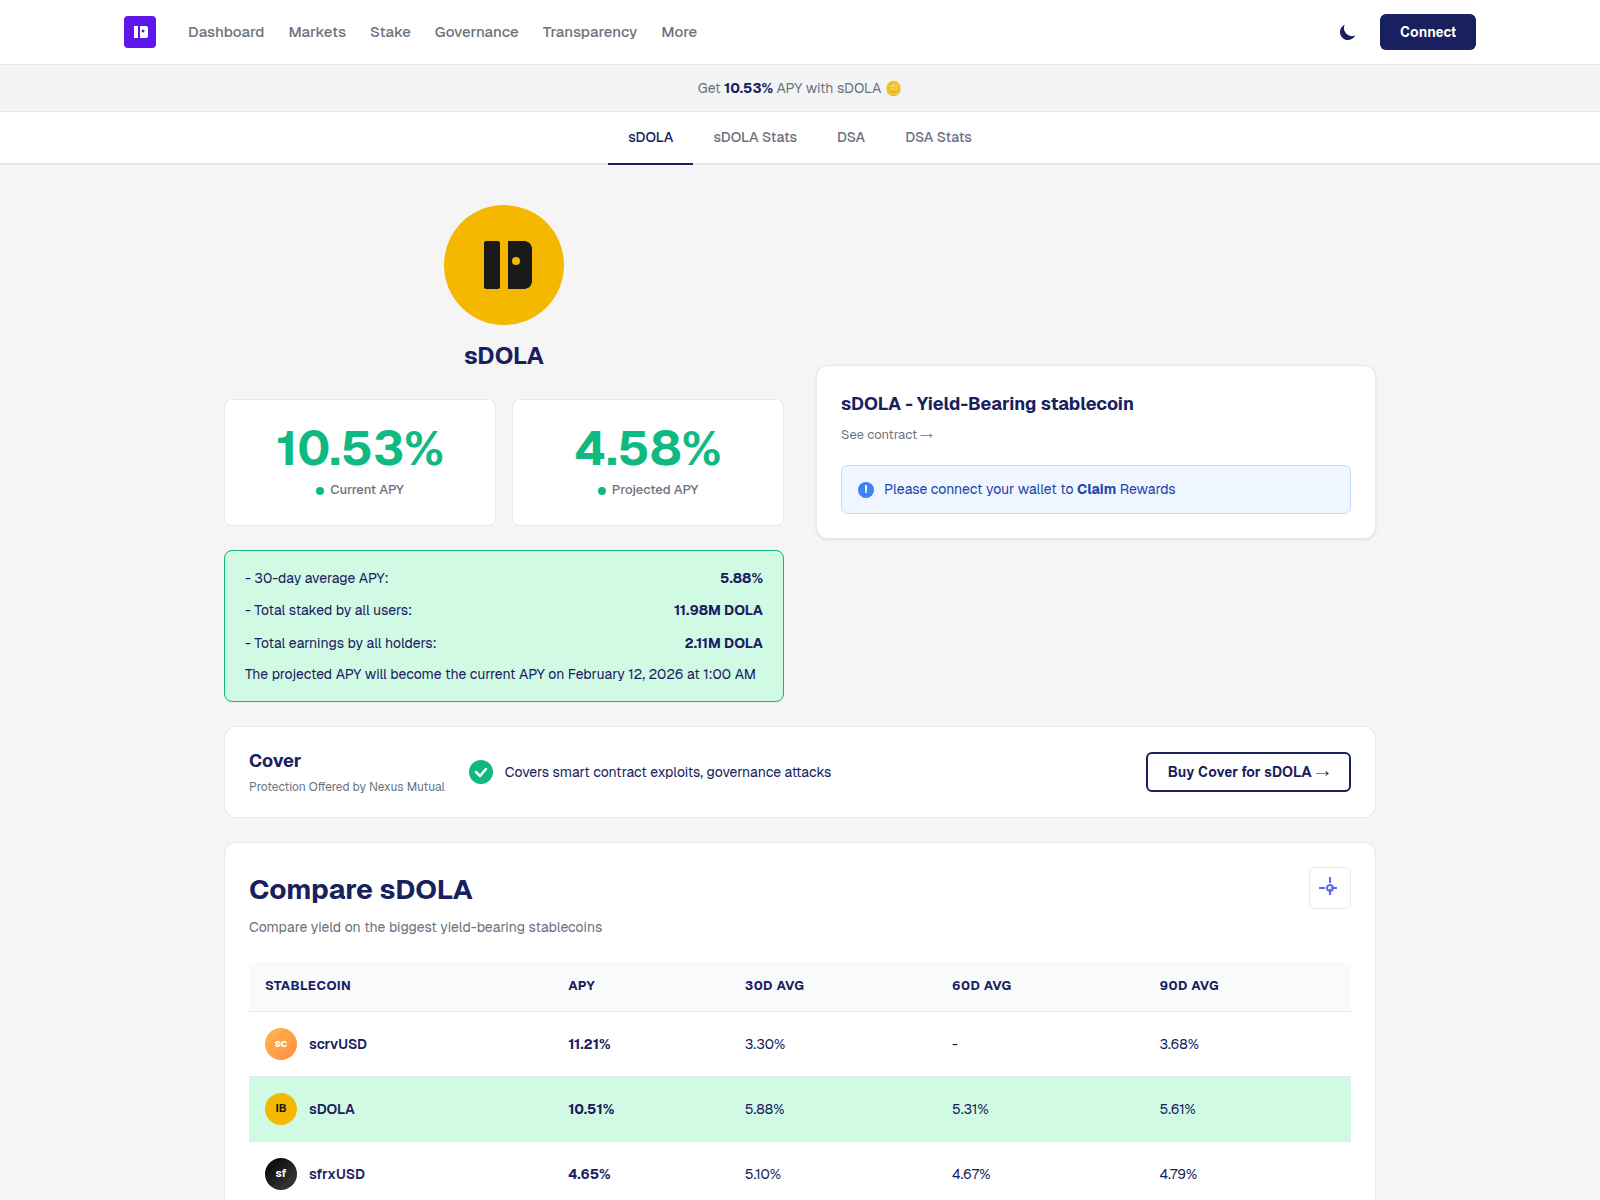1600x1200 pixels.
Task: Click the scrvUSD orange token icon
Action: 281,1044
